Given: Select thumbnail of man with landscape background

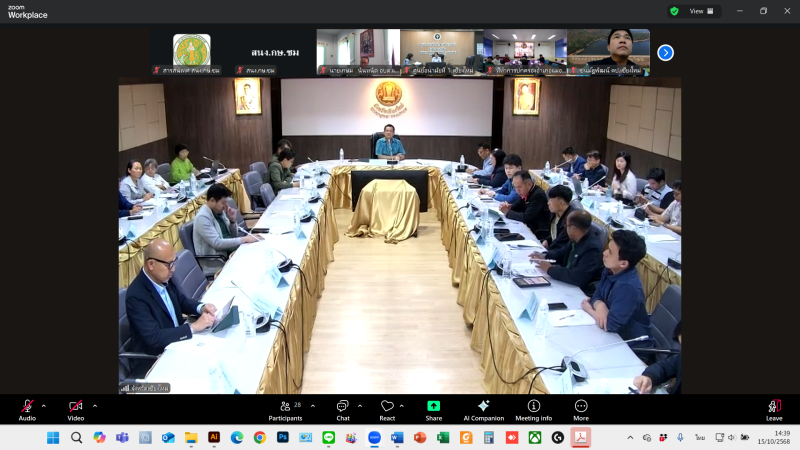Looking at the screenshot, I should 608,52.
